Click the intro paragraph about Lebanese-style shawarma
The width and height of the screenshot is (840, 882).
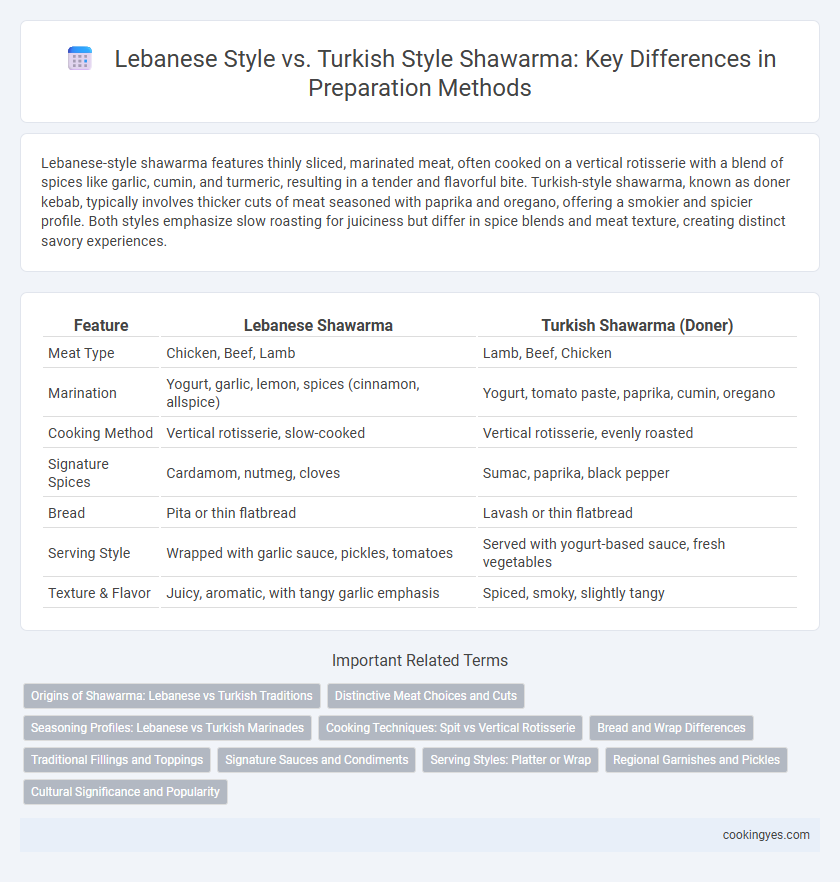416,202
